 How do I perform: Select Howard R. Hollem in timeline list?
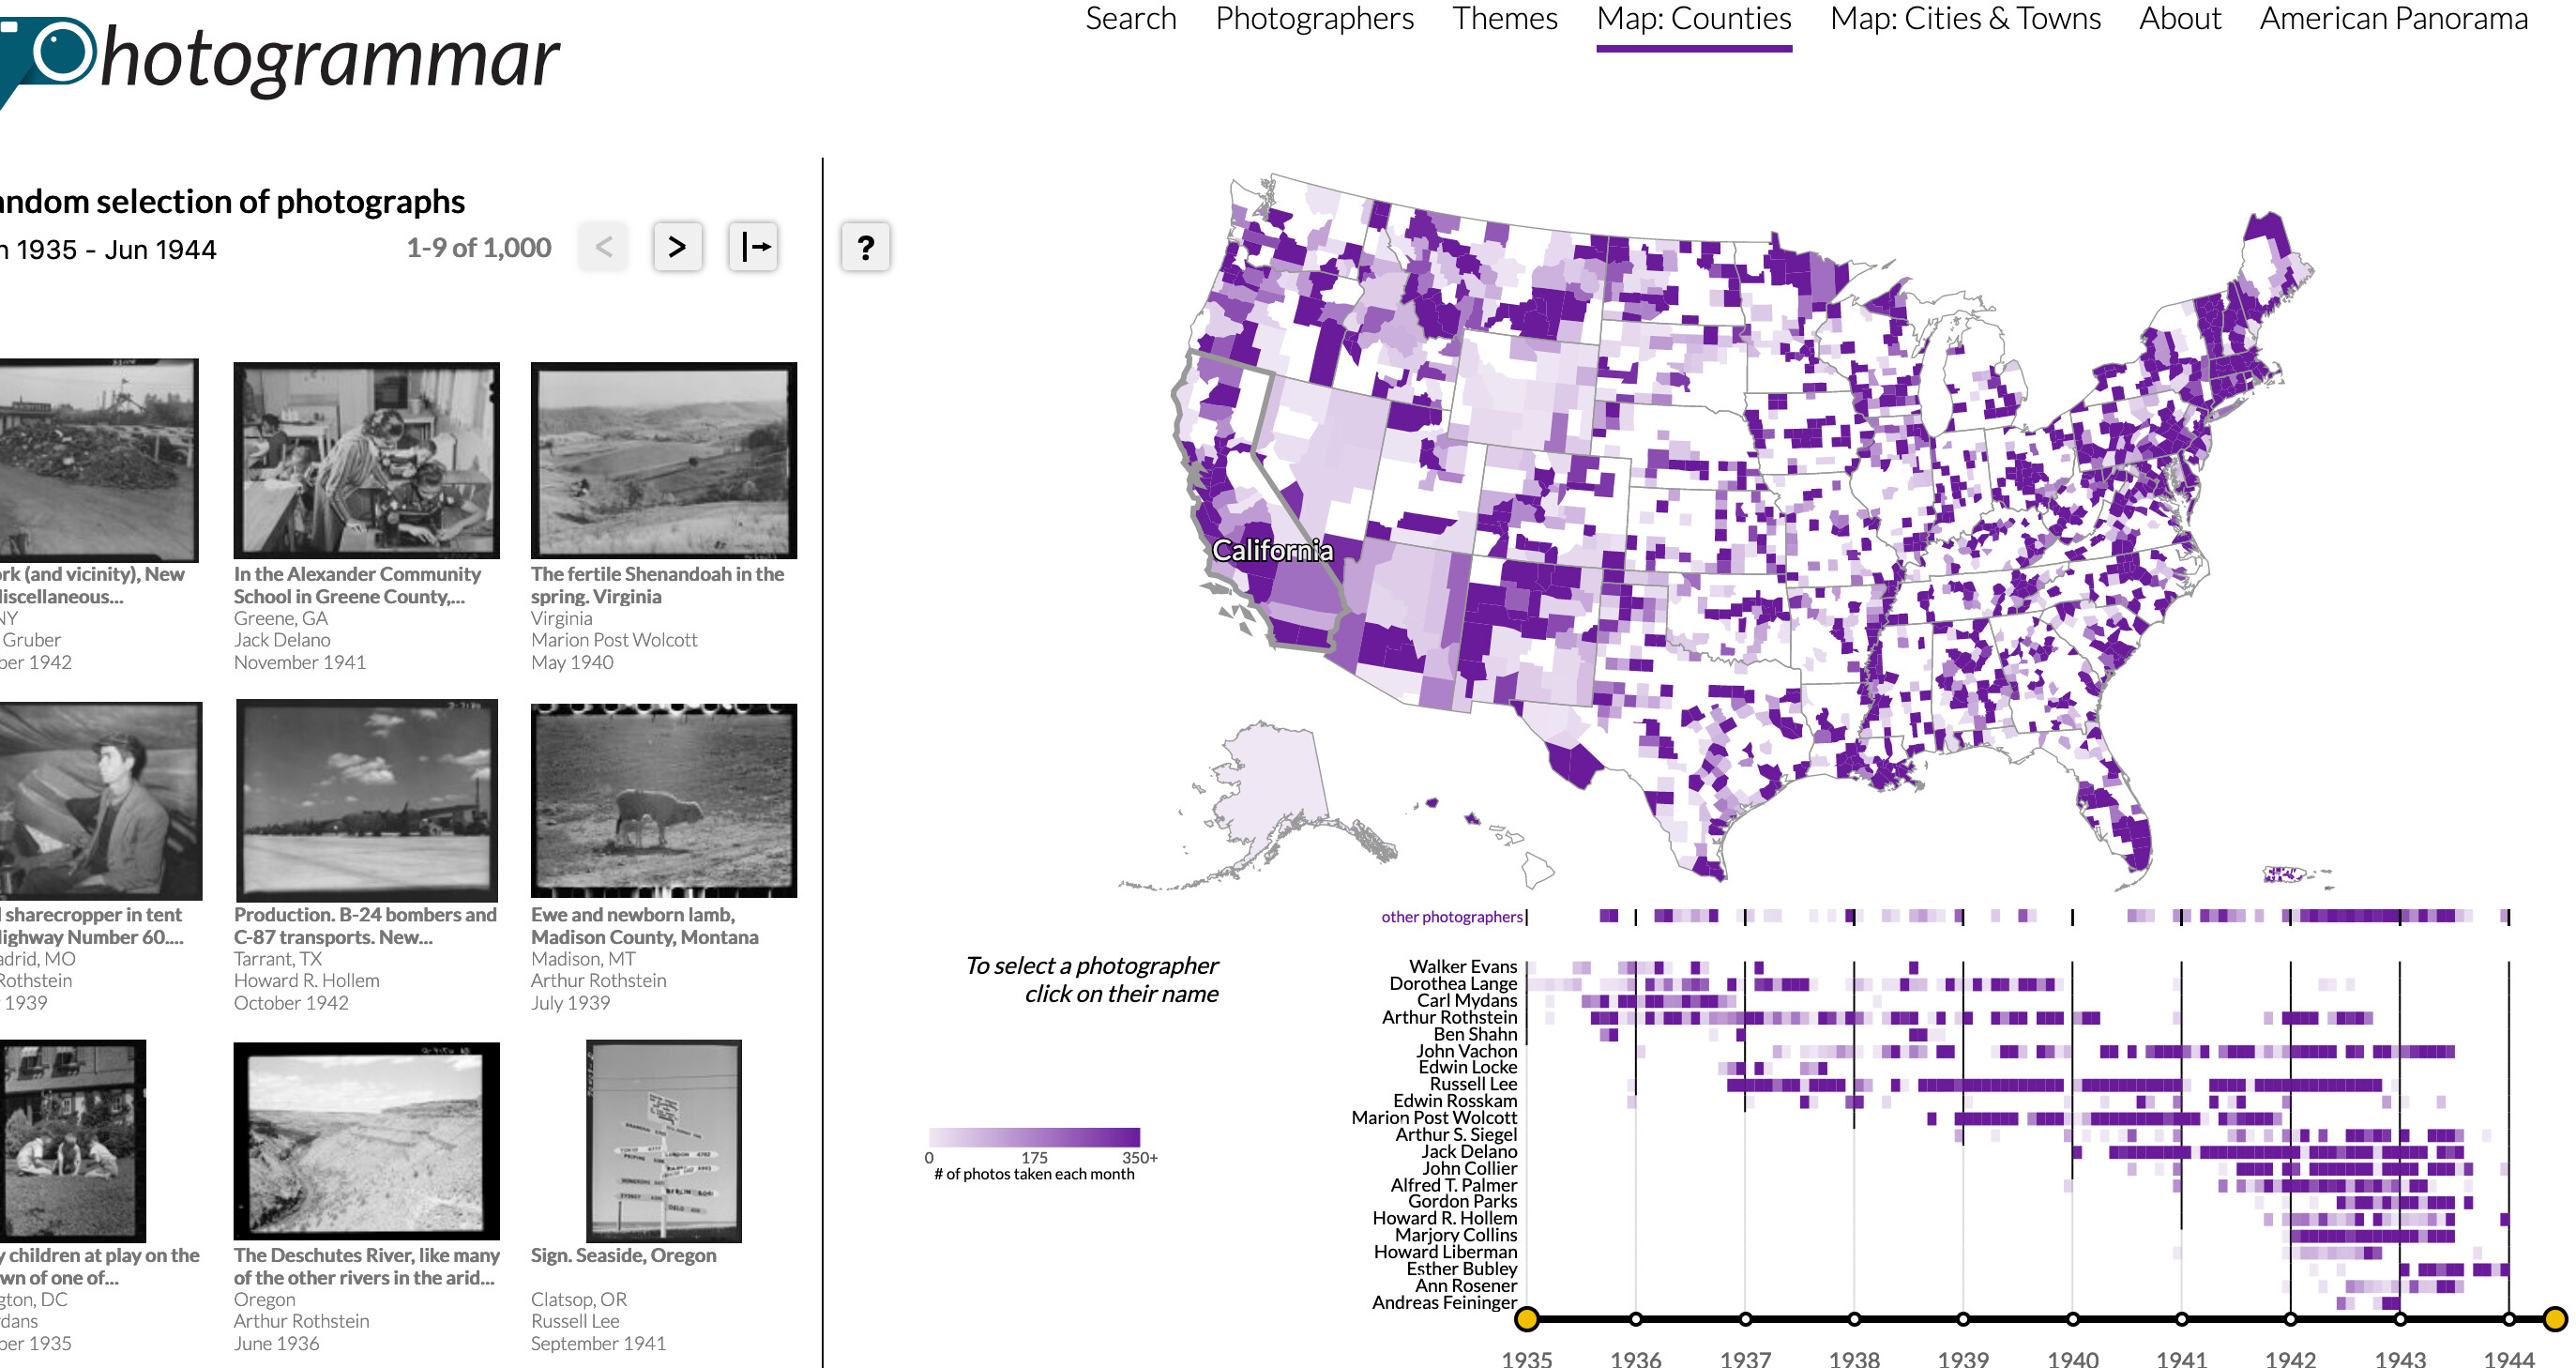click(1444, 1218)
